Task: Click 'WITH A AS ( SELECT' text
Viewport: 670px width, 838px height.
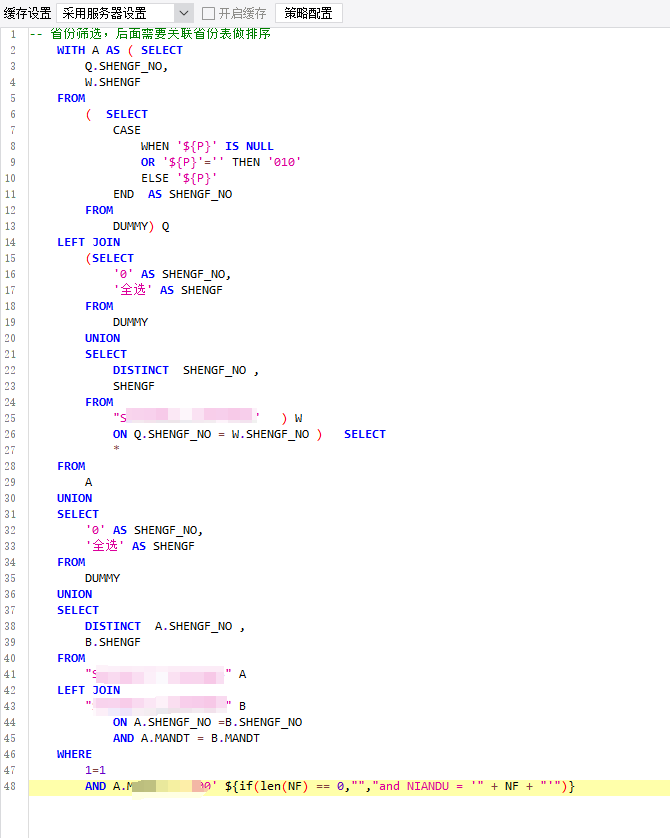Action: click(x=120, y=50)
